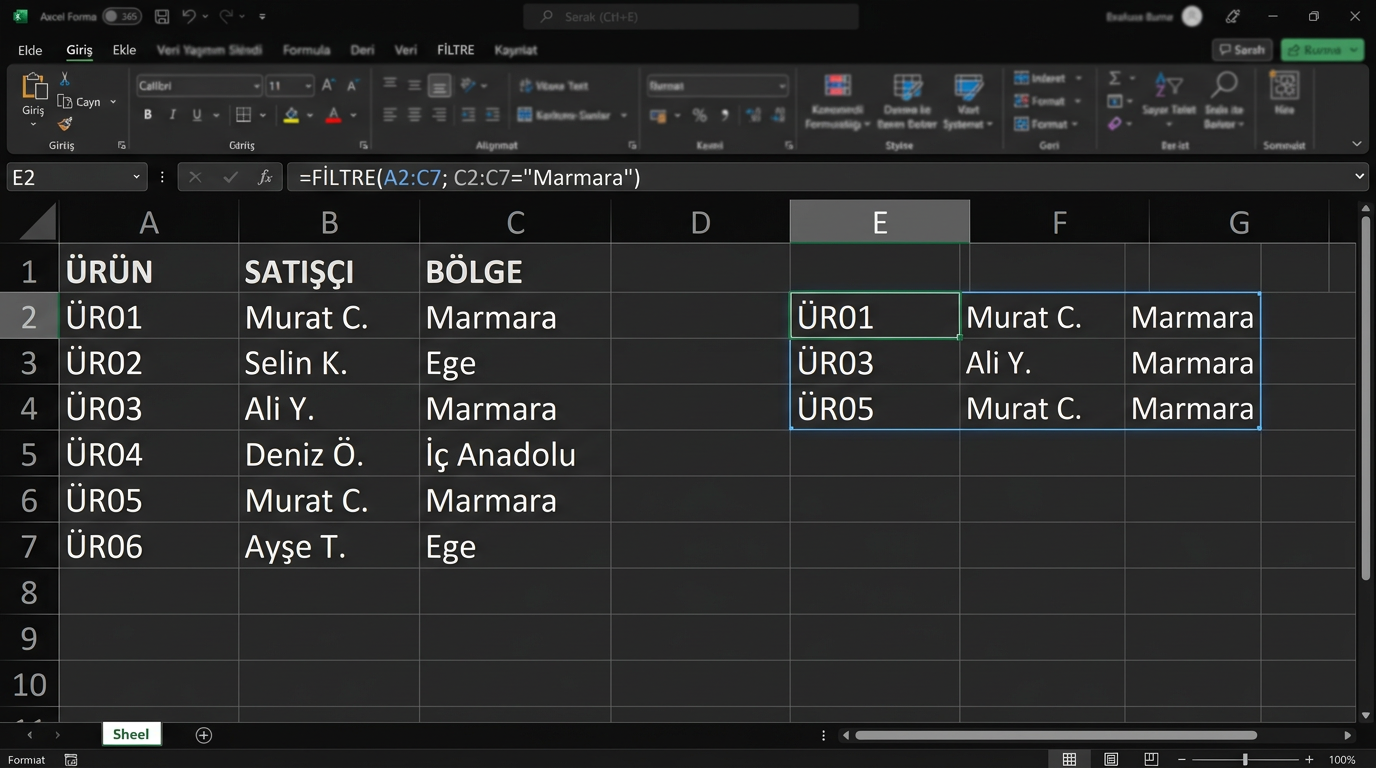The width and height of the screenshot is (1376, 768).
Task: Apply italic with the I icon
Action: (x=172, y=115)
